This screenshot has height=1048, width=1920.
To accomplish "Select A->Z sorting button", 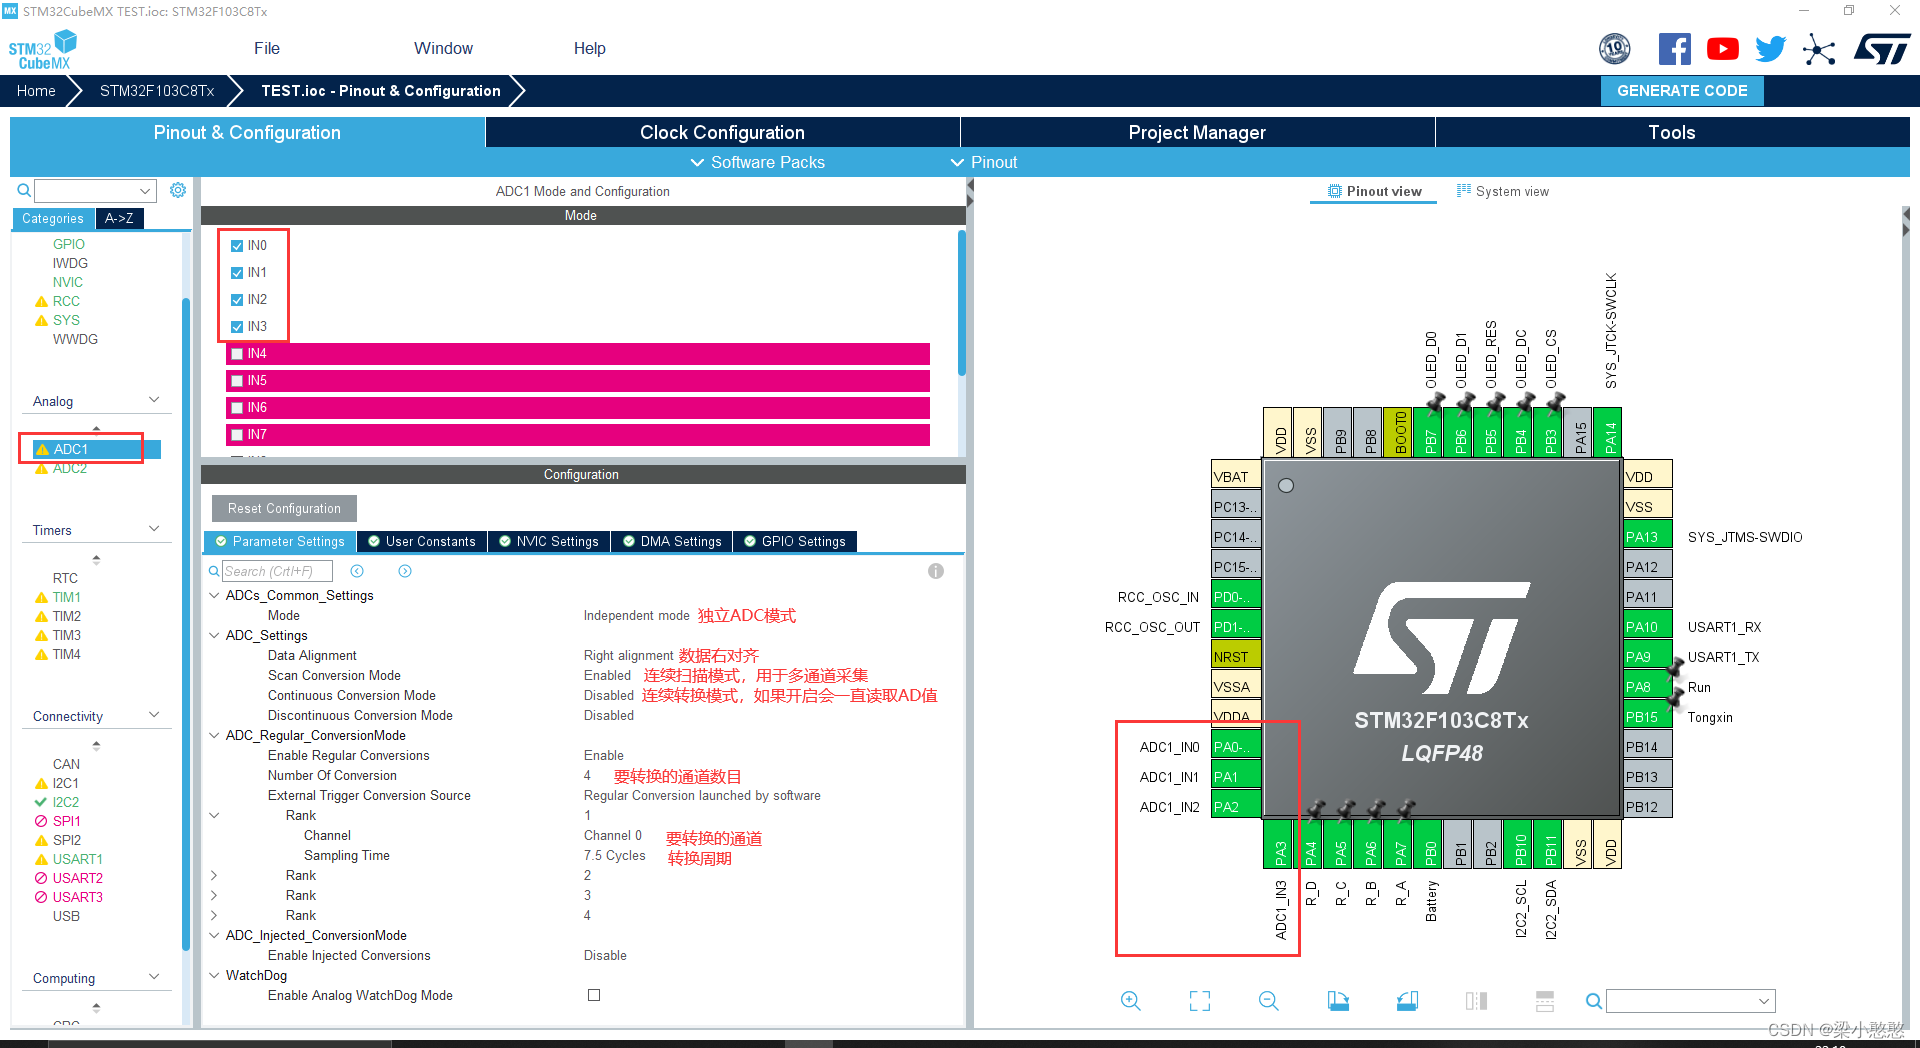I will click(x=119, y=218).
